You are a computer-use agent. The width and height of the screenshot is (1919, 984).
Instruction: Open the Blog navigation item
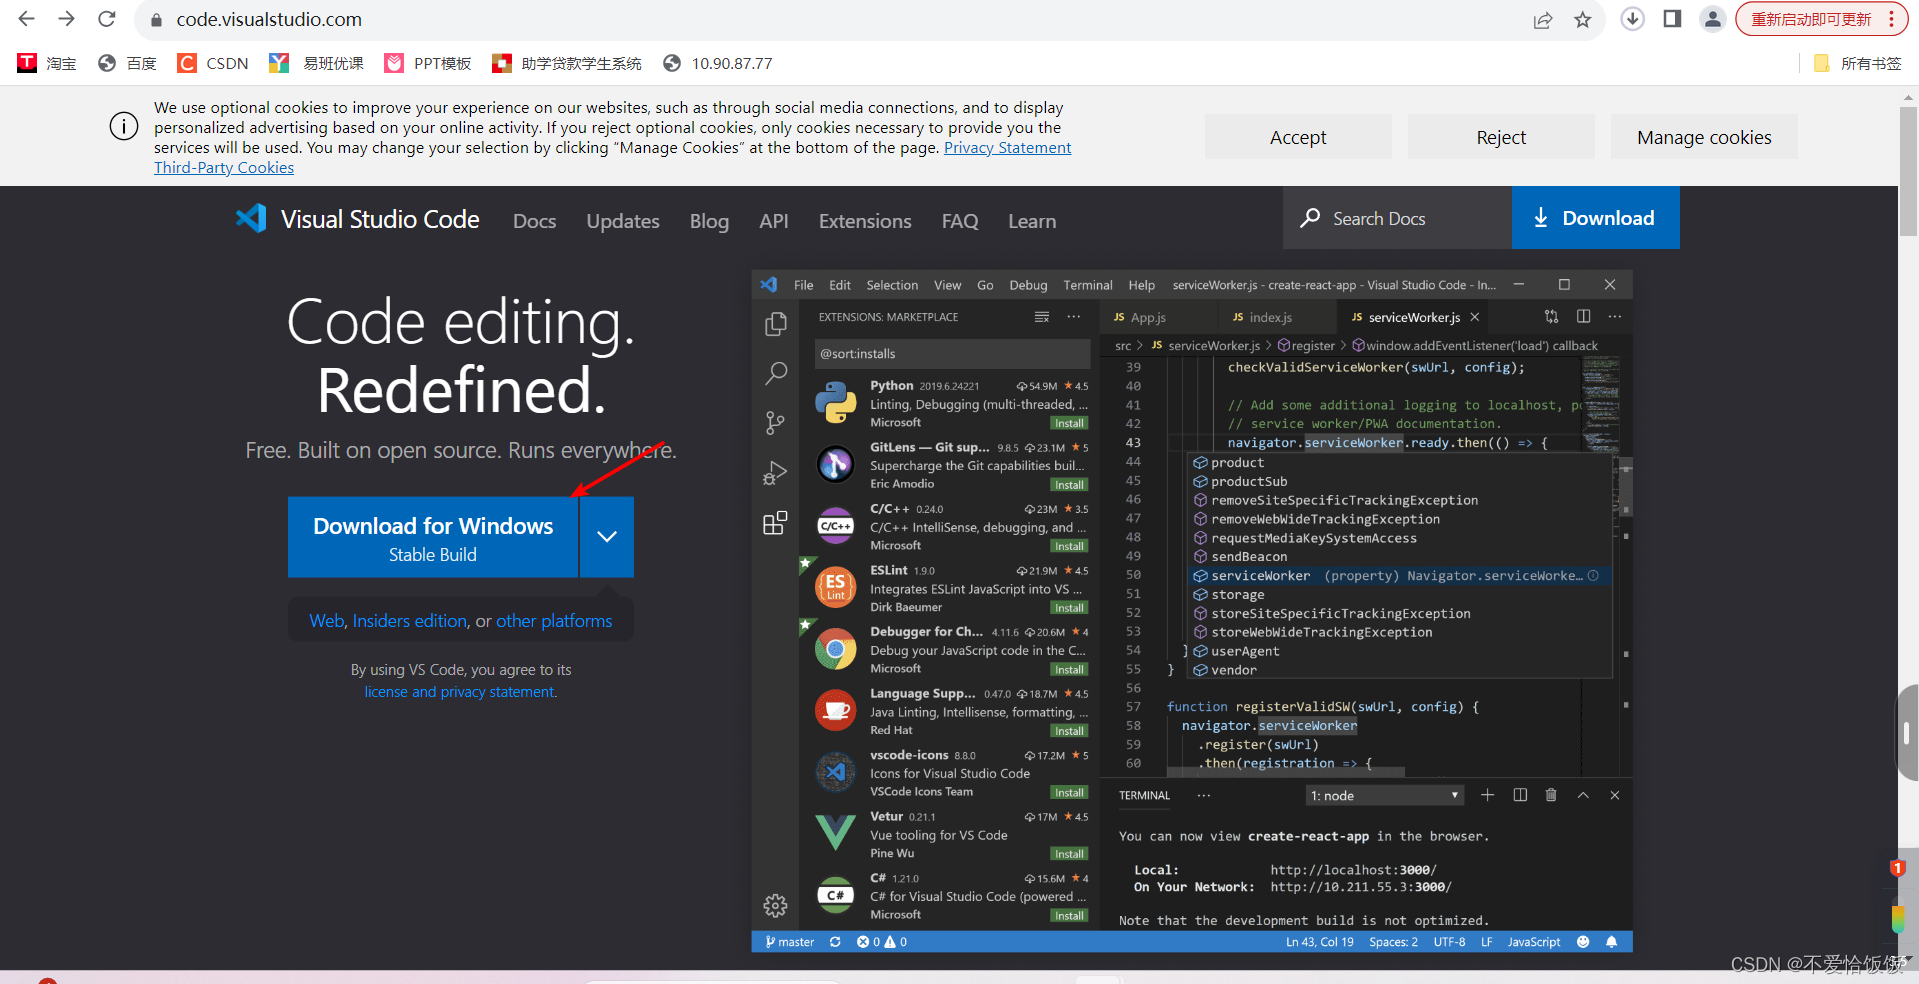pos(709,221)
